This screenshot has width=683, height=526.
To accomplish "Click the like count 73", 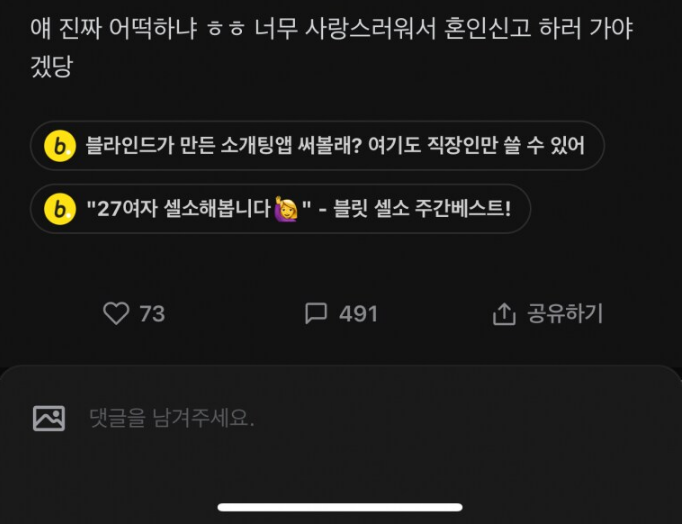I will pos(152,314).
